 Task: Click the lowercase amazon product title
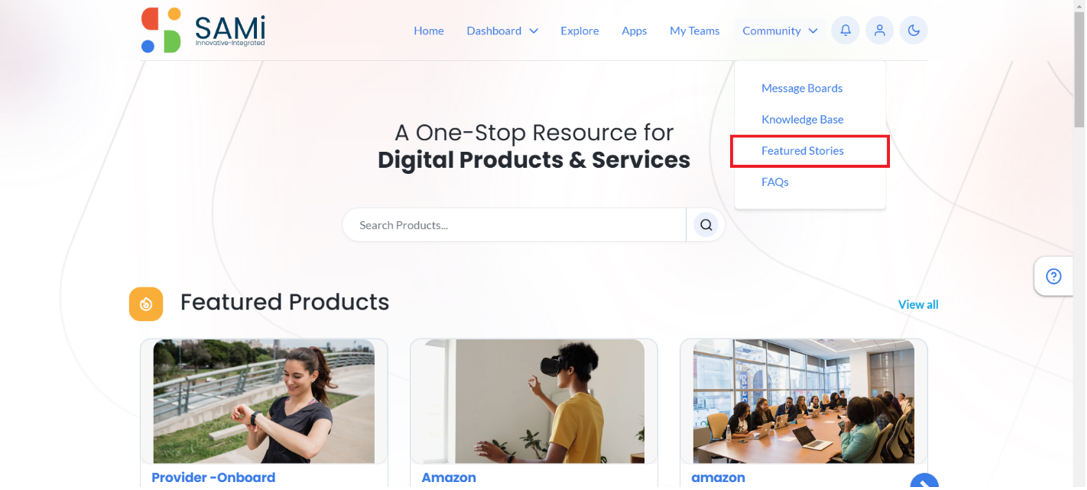pos(718,478)
